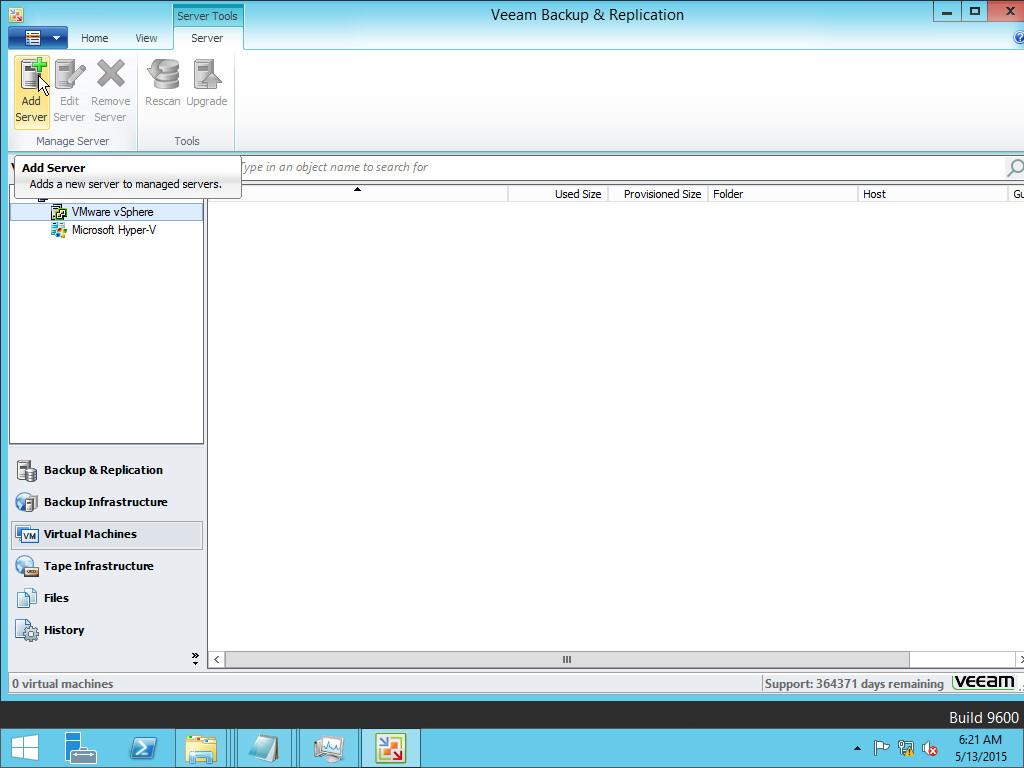Select the Server ribbon tab
This screenshot has height=768, width=1024.
tap(207, 38)
